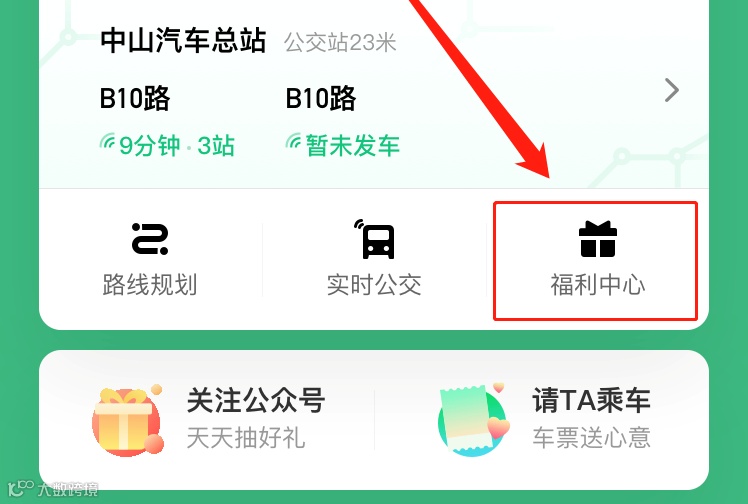Viewport: 748px width, 504px height.
Task: Tap the orange gift box icon
Action: coord(128,420)
